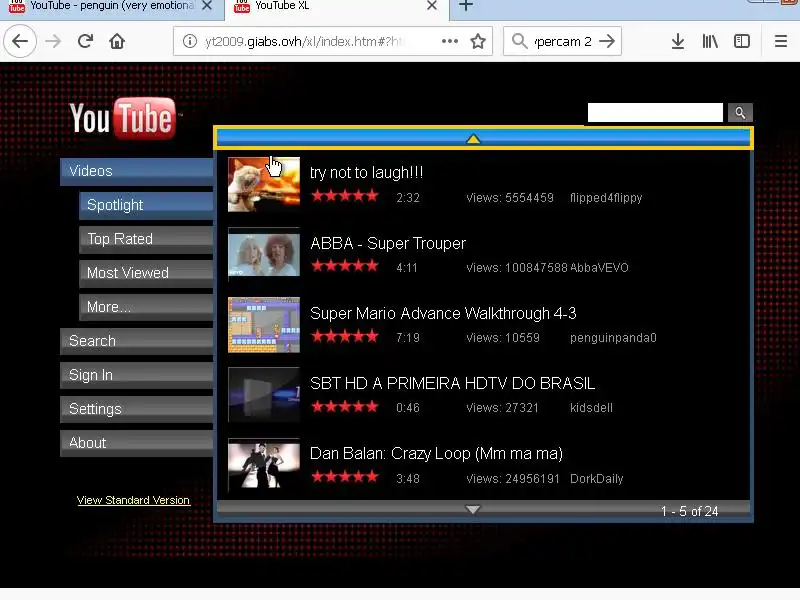Expand the More... video categories
Screen dimensions: 800x600
pyautogui.click(x=146, y=307)
